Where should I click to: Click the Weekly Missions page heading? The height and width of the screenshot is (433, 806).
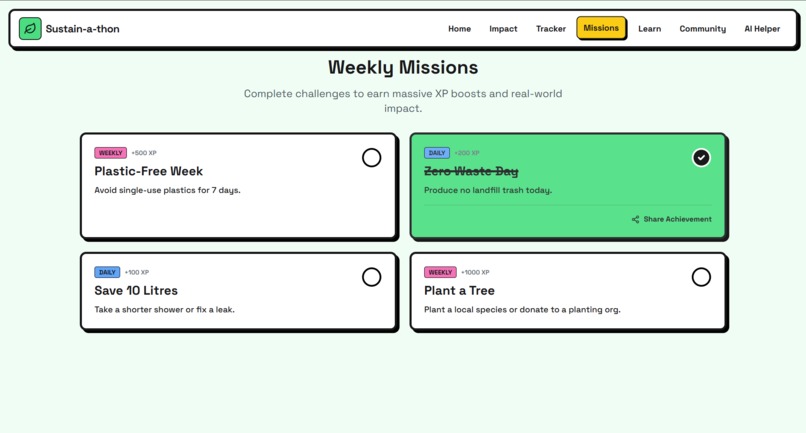pyautogui.click(x=403, y=67)
